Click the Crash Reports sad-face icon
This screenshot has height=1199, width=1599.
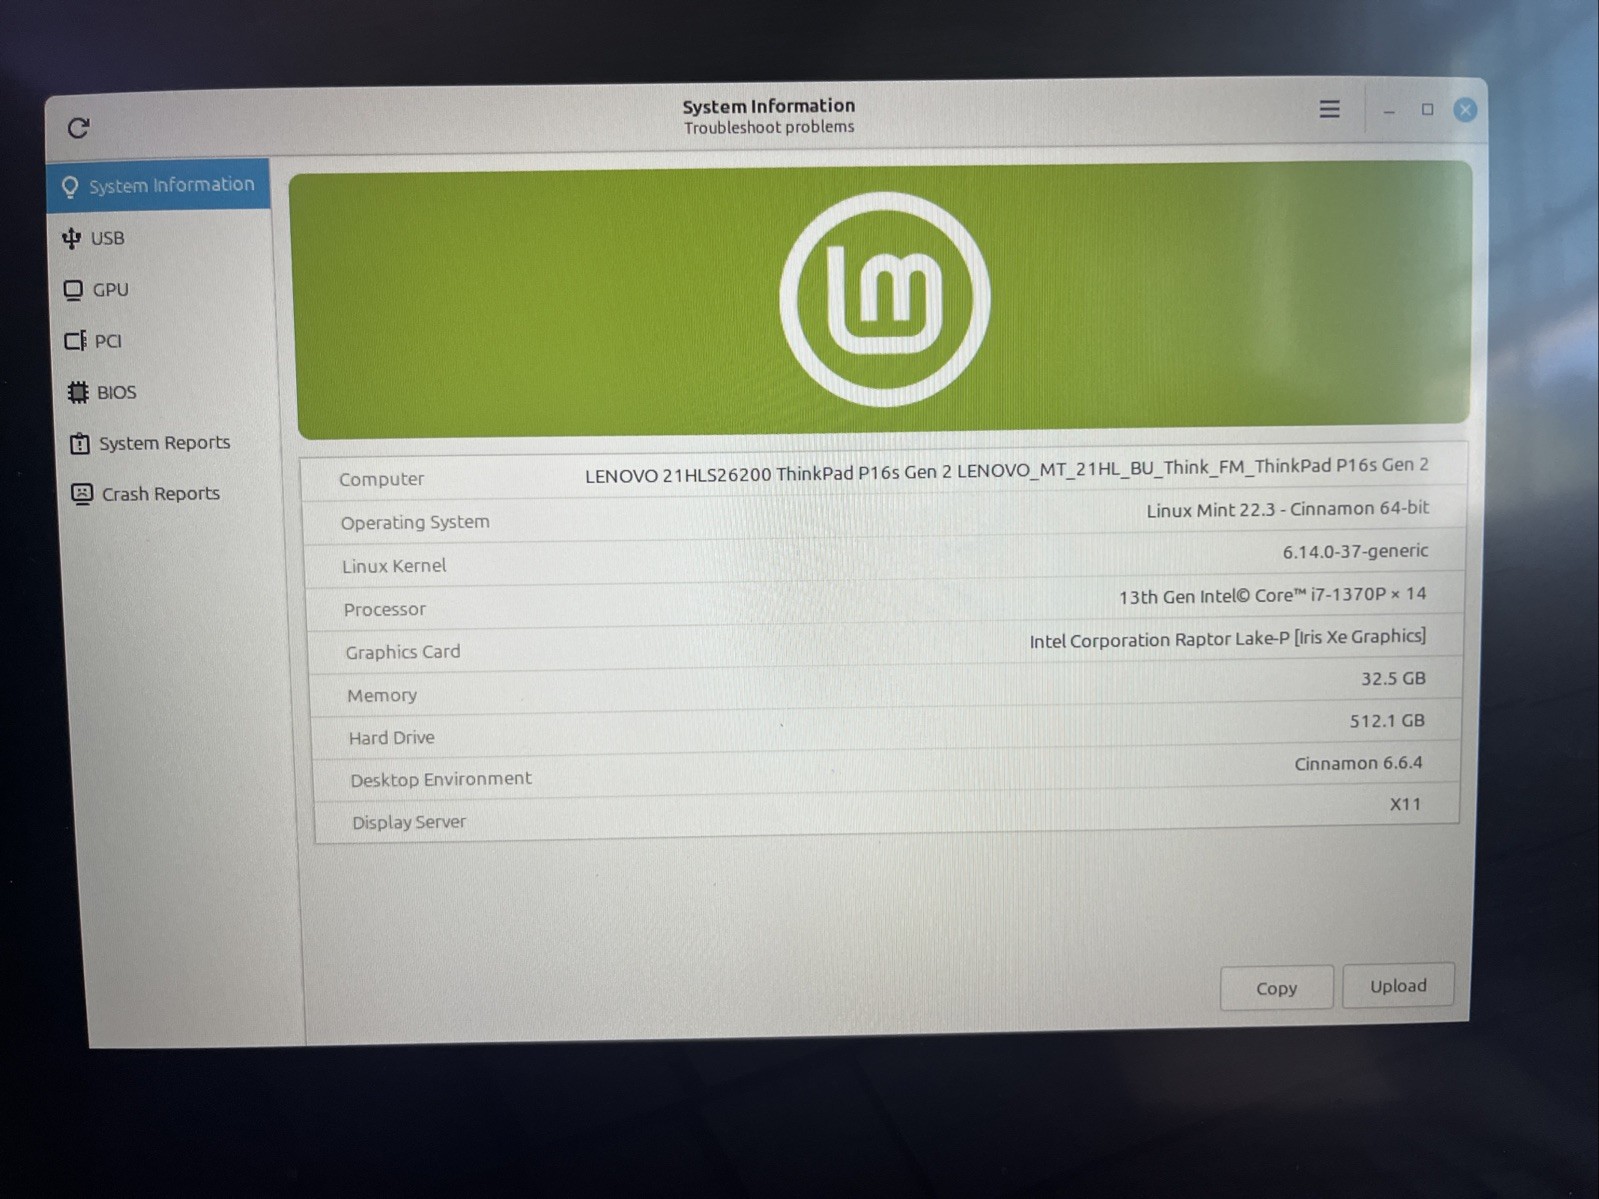(x=82, y=494)
